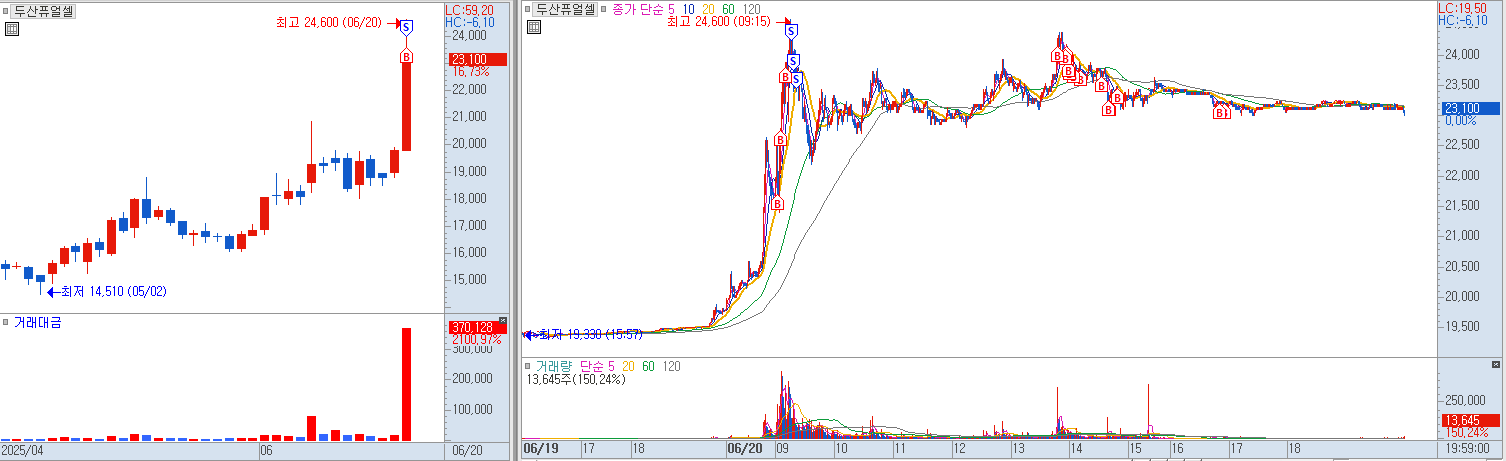This screenshot has width=1506, height=461.
Task: Click the 2100,97% text under 370,128
Action: click(x=476, y=340)
